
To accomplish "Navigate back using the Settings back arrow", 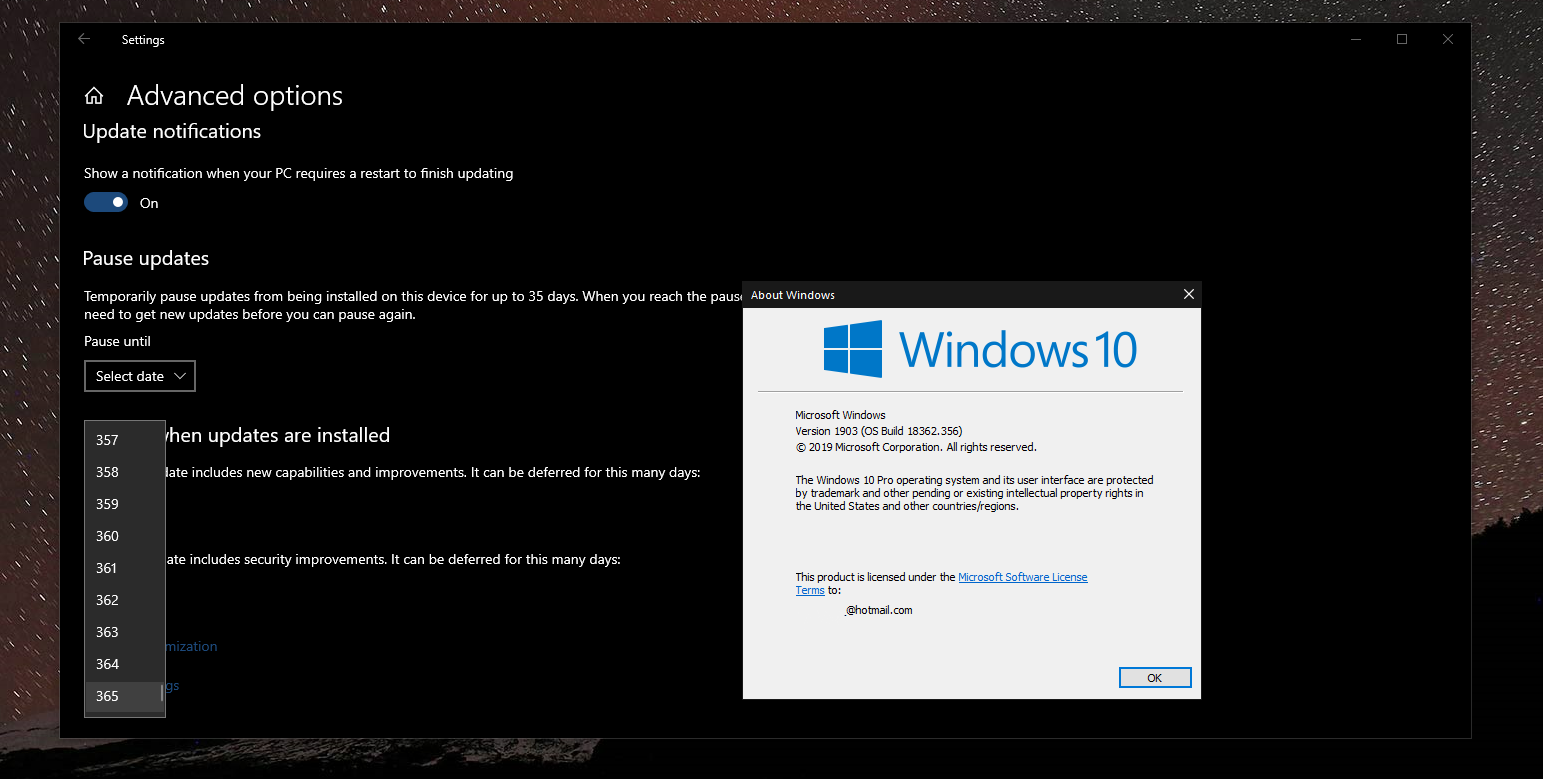I will 84,39.
